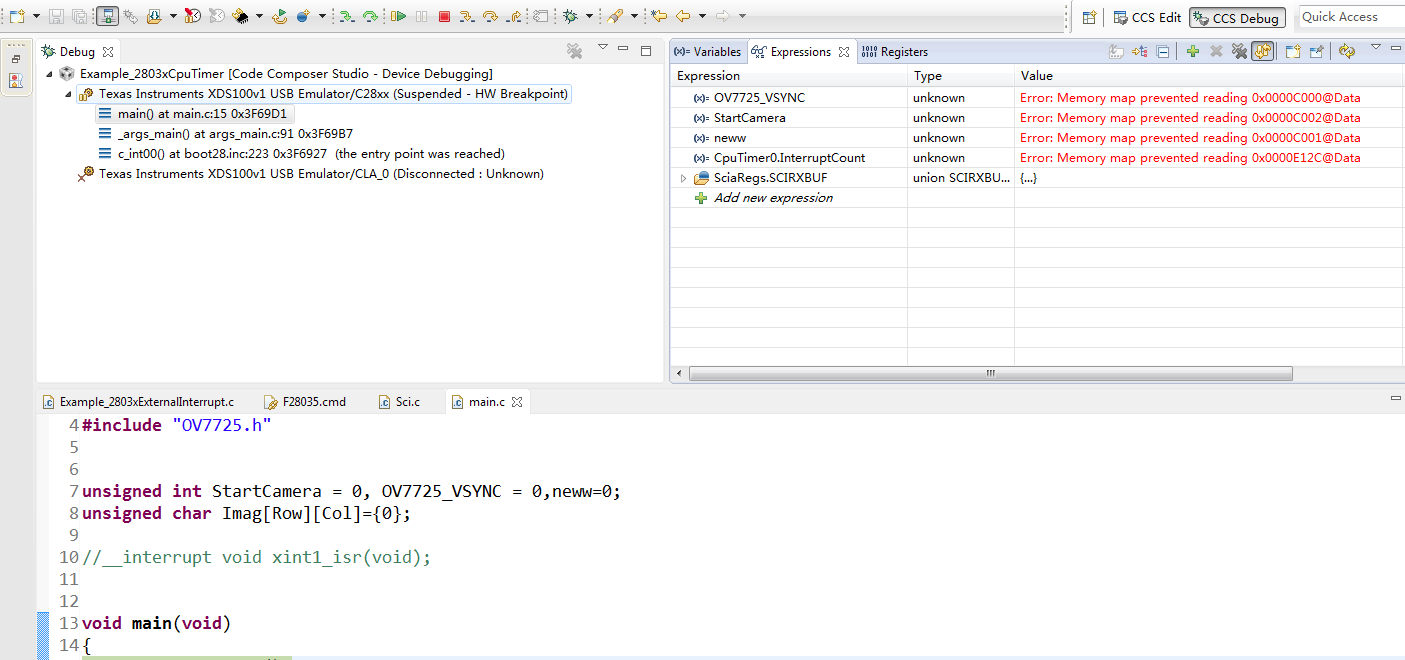Image resolution: width=1405 pixels, height=660 pixels.
Task: Click the Assembly Step Into icon
Action: [346, 16]
